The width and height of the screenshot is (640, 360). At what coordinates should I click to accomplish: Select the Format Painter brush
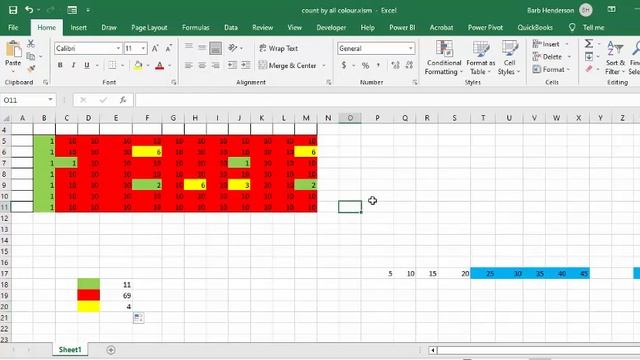[31, 69]
